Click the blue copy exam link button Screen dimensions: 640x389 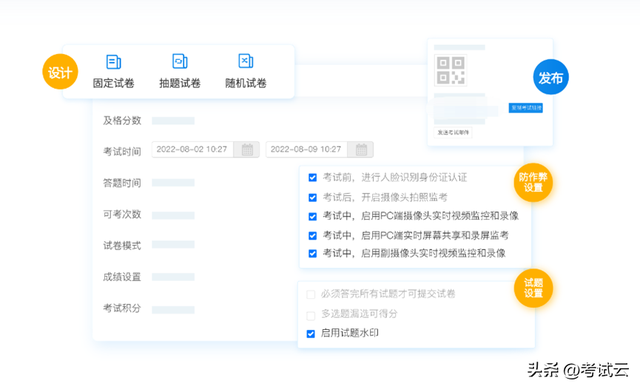(x=525, y=108)
